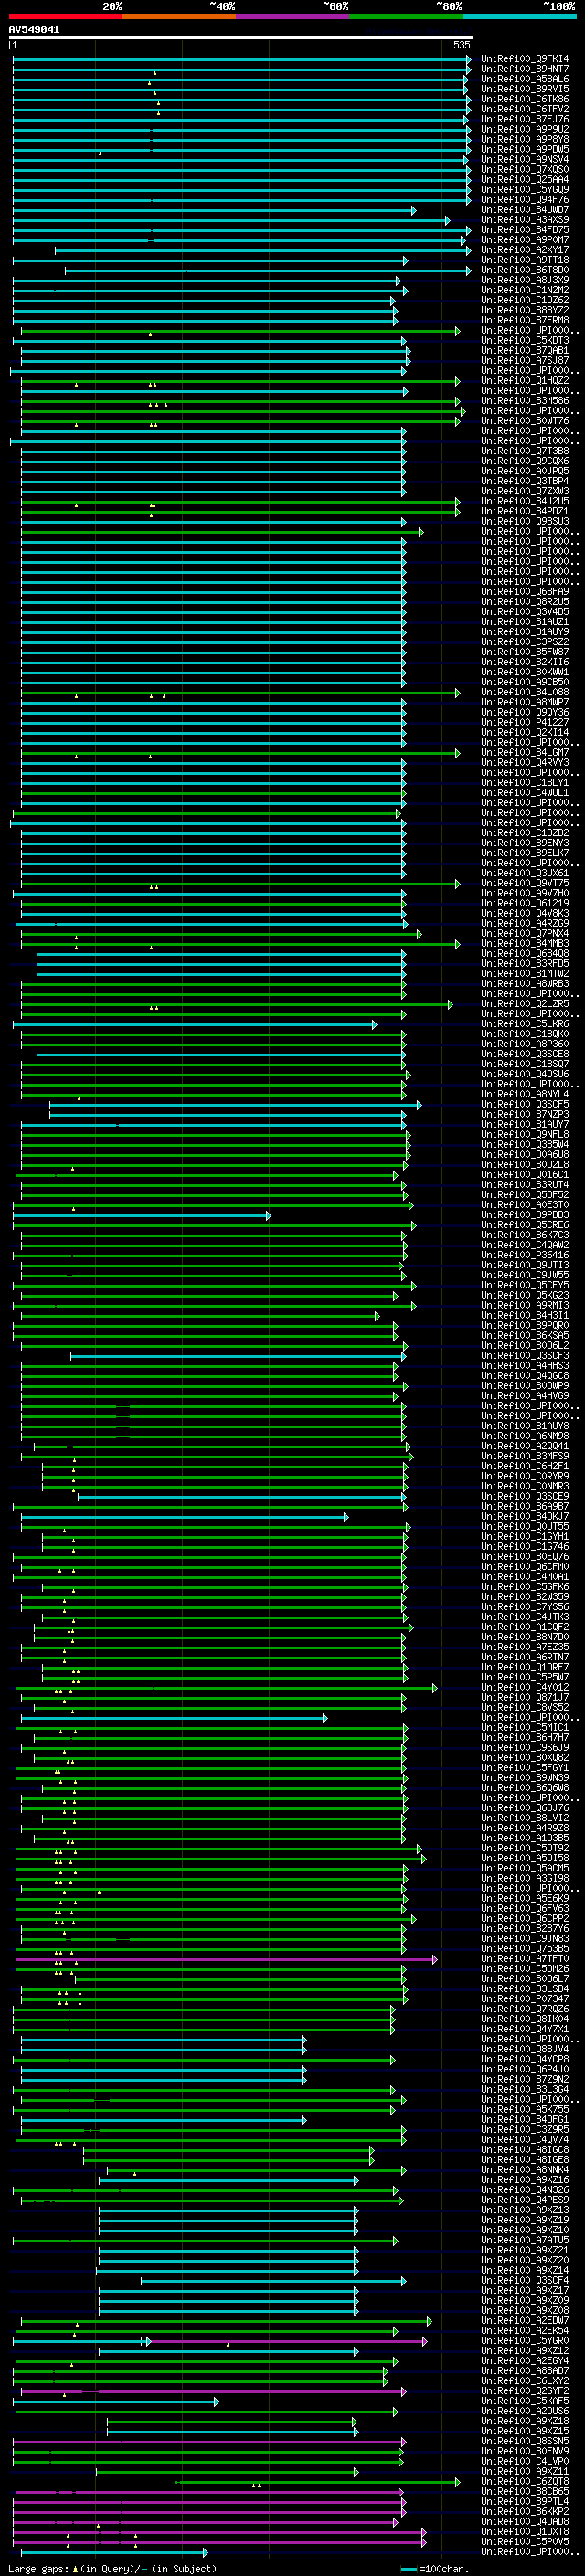This screenshot has width=585, height=2576.
Task: Click the cyan ~100% identity legend bar
Action: [519, 16]
